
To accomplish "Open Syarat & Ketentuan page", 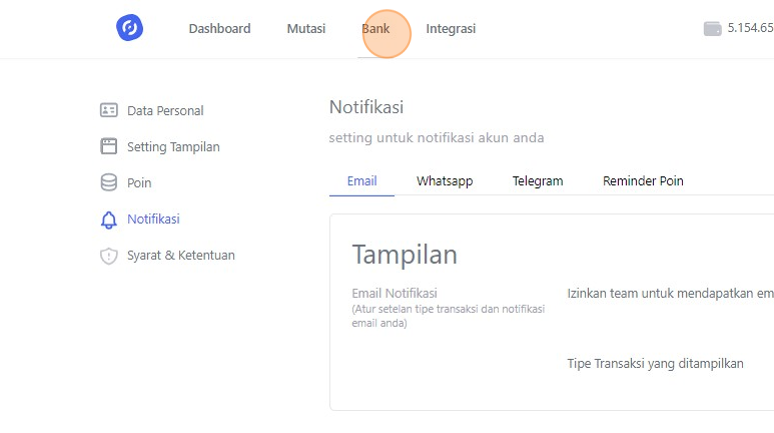I will [x=181, y=256].
